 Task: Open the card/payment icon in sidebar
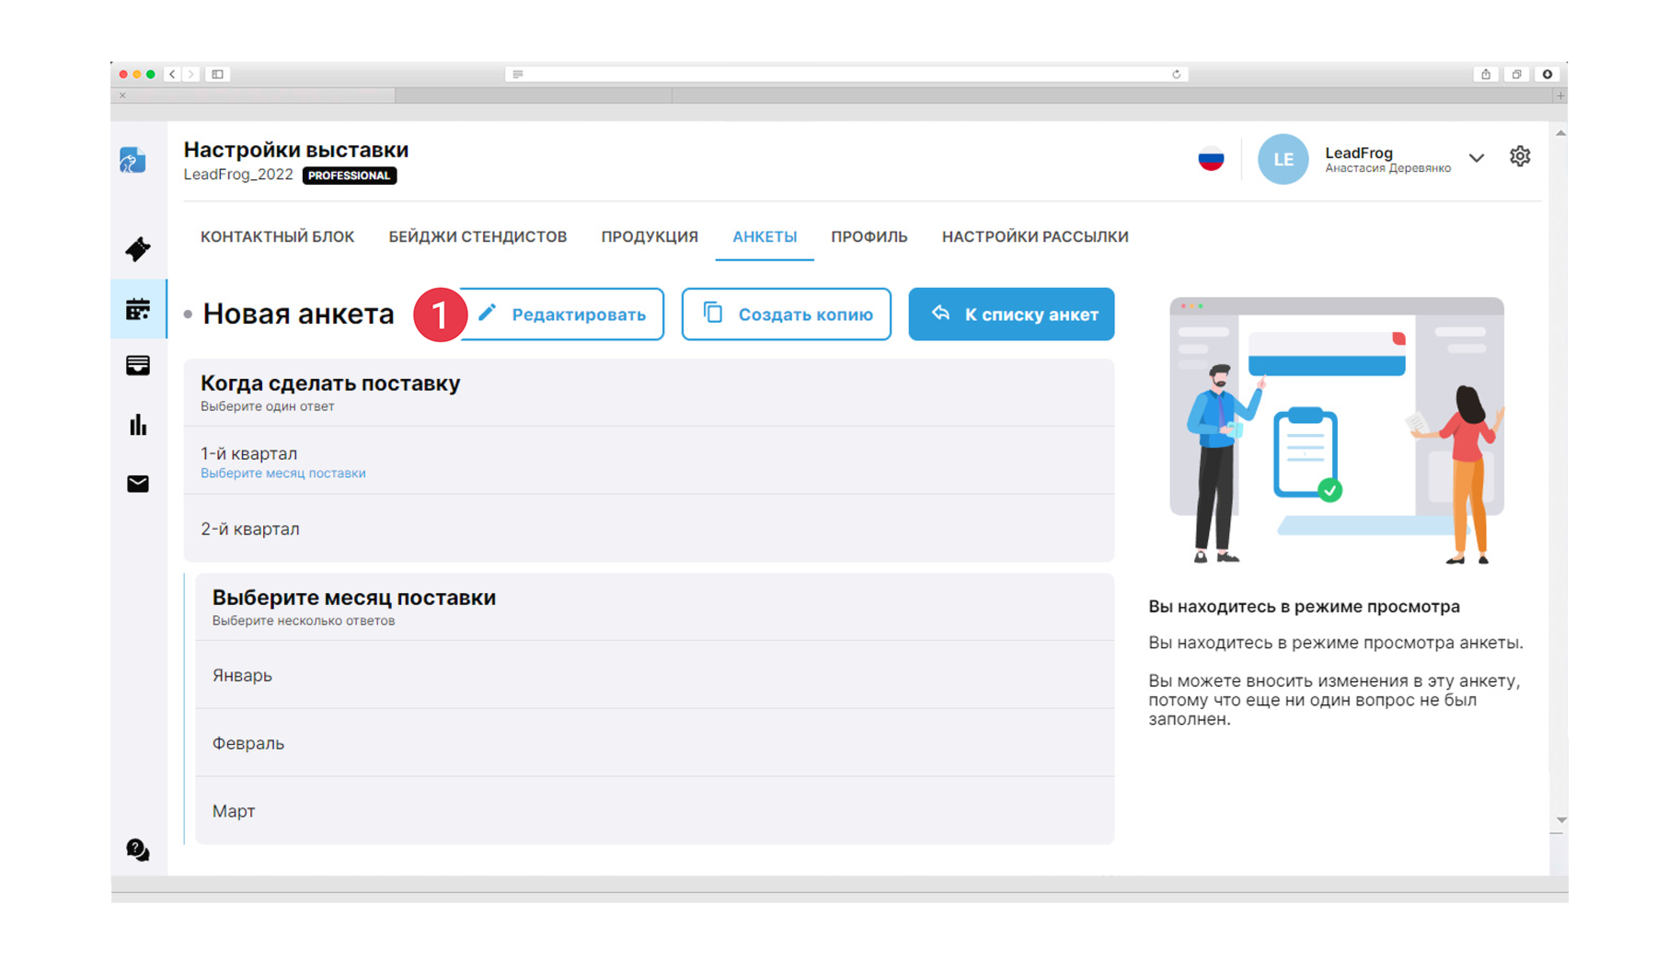coord(138,366)
